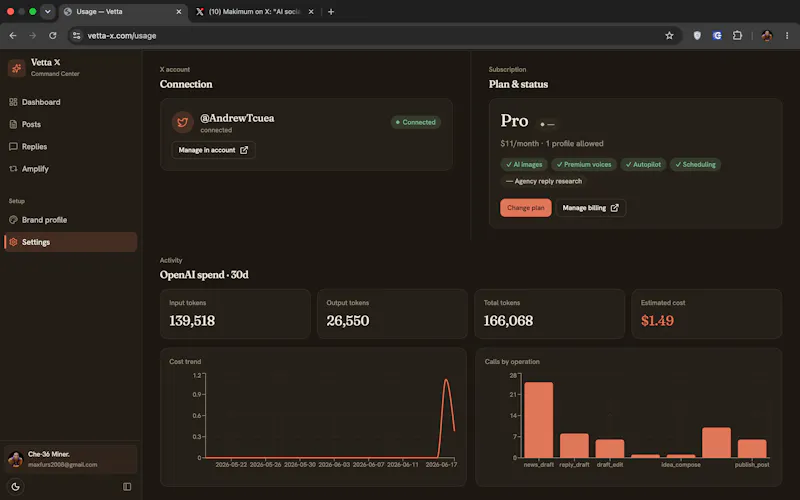This screenshot has height=500, width=800.
Task: Click the user avatar in sidebar footer
Action: click(x=15, y=459)
